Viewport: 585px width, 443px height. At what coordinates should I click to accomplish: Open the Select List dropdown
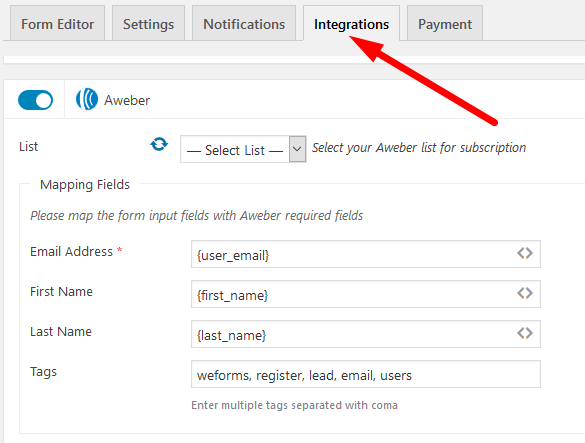tap(243, 149)
